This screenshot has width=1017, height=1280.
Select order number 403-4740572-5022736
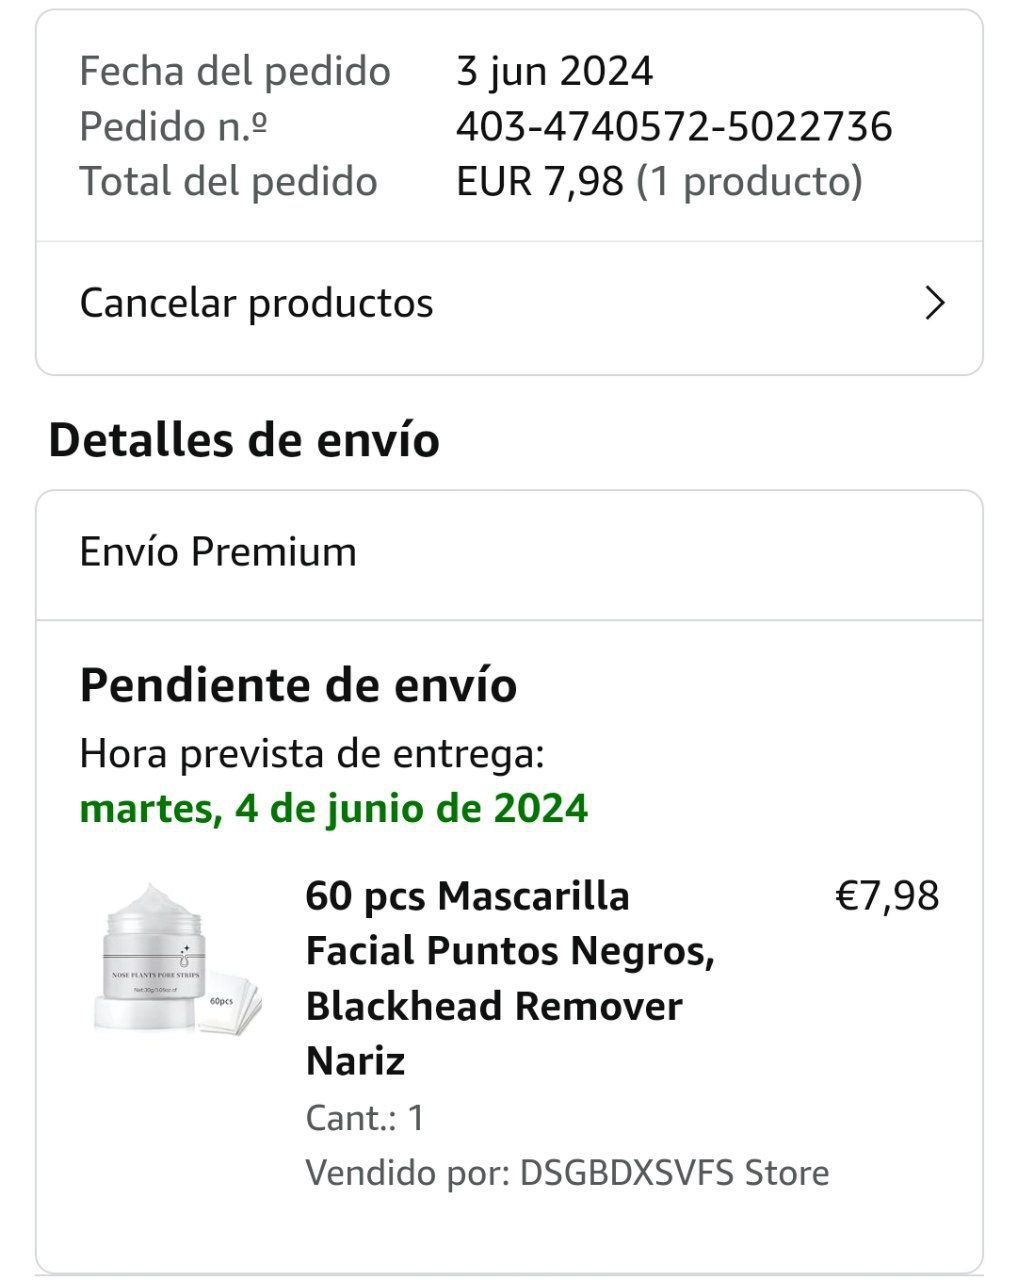point(673,127)
